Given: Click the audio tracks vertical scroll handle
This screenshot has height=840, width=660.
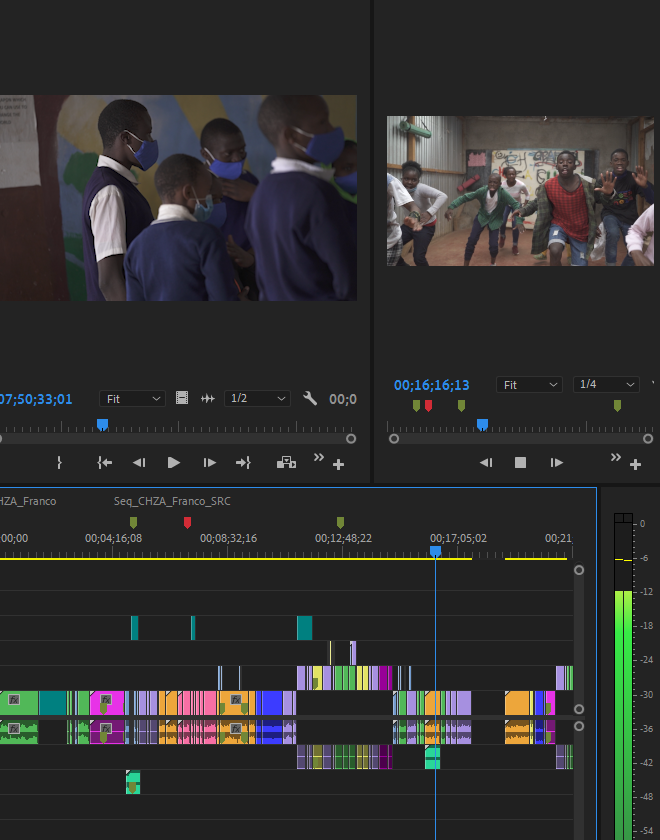Looking at the screenshot, I should 579,726.
